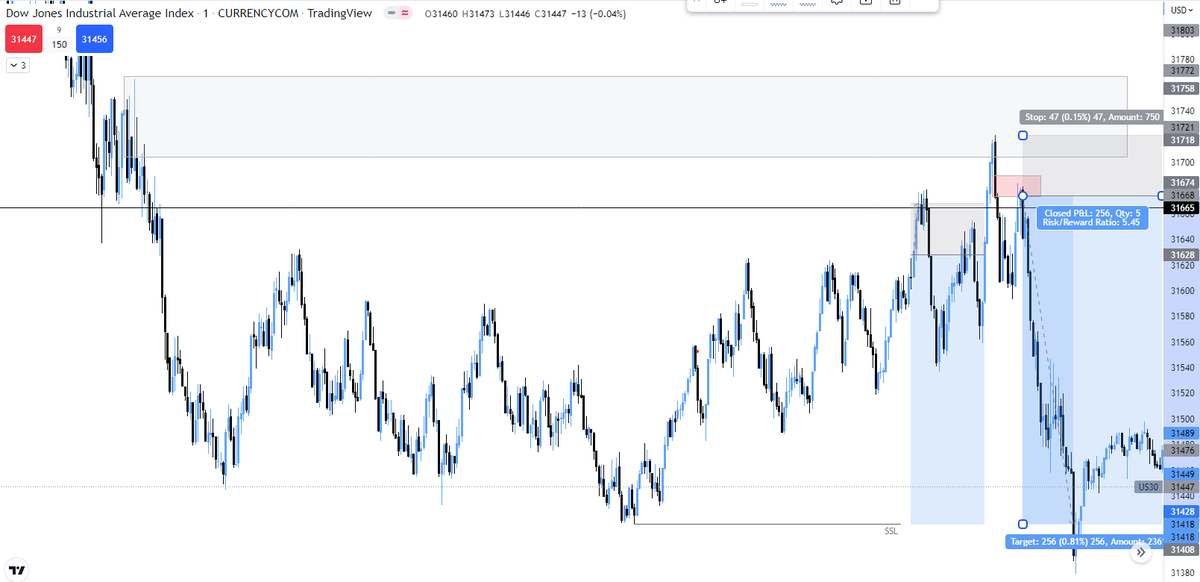Click the L31446 low value in header

pos(515,13)
